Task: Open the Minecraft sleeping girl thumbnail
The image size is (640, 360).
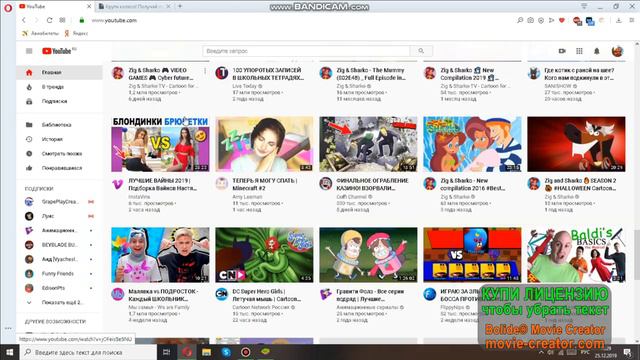Action: coord(264,144)
